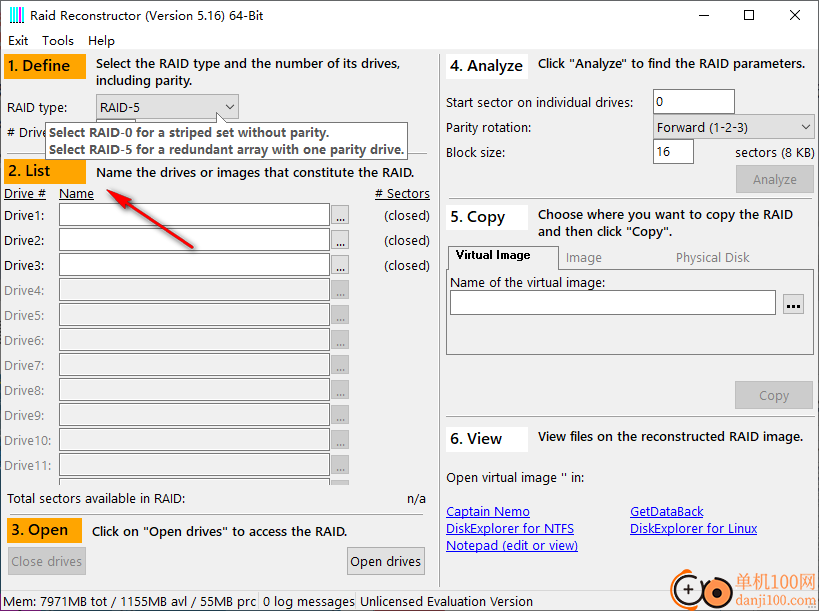Click the browse button on the Drive6 row

[340, 340]
